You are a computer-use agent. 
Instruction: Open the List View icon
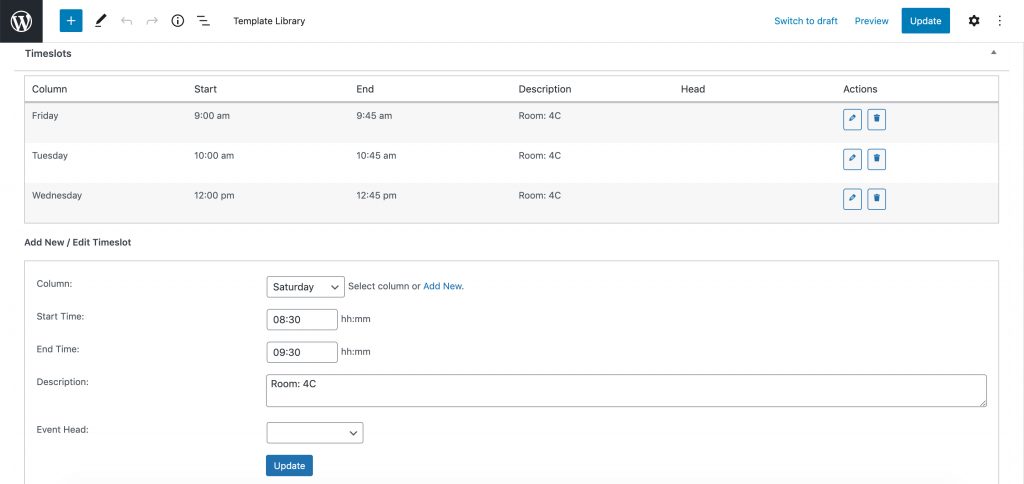pyautogui.click(x=204, y=21)
